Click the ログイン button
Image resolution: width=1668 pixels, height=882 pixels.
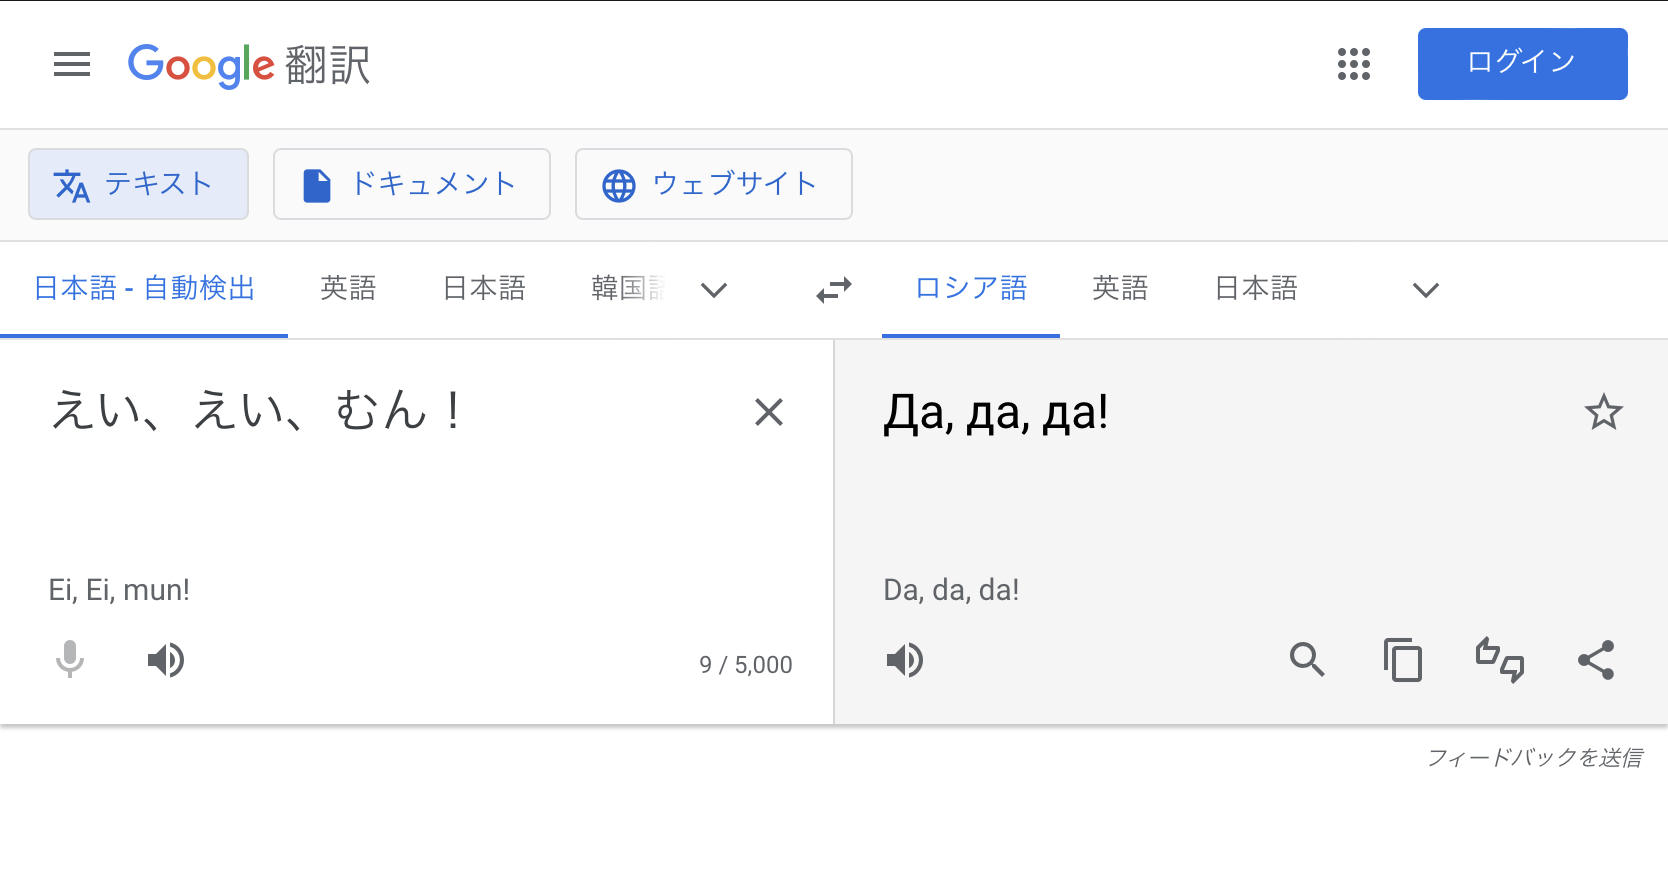[1522, 64]
